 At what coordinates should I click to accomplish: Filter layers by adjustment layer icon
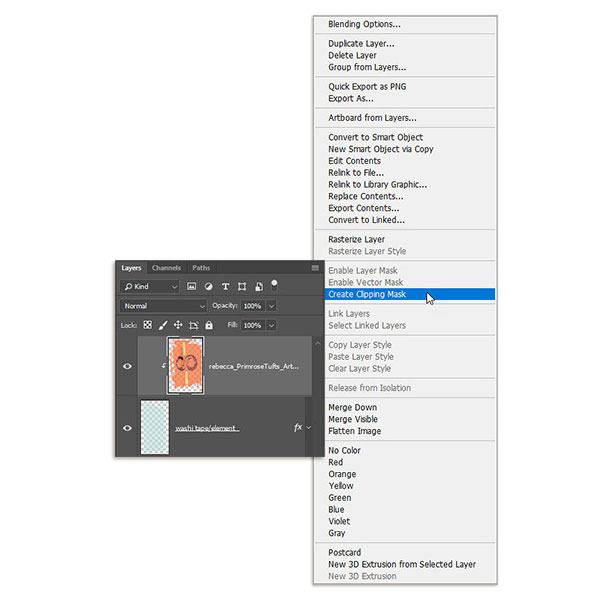point(209,286)
